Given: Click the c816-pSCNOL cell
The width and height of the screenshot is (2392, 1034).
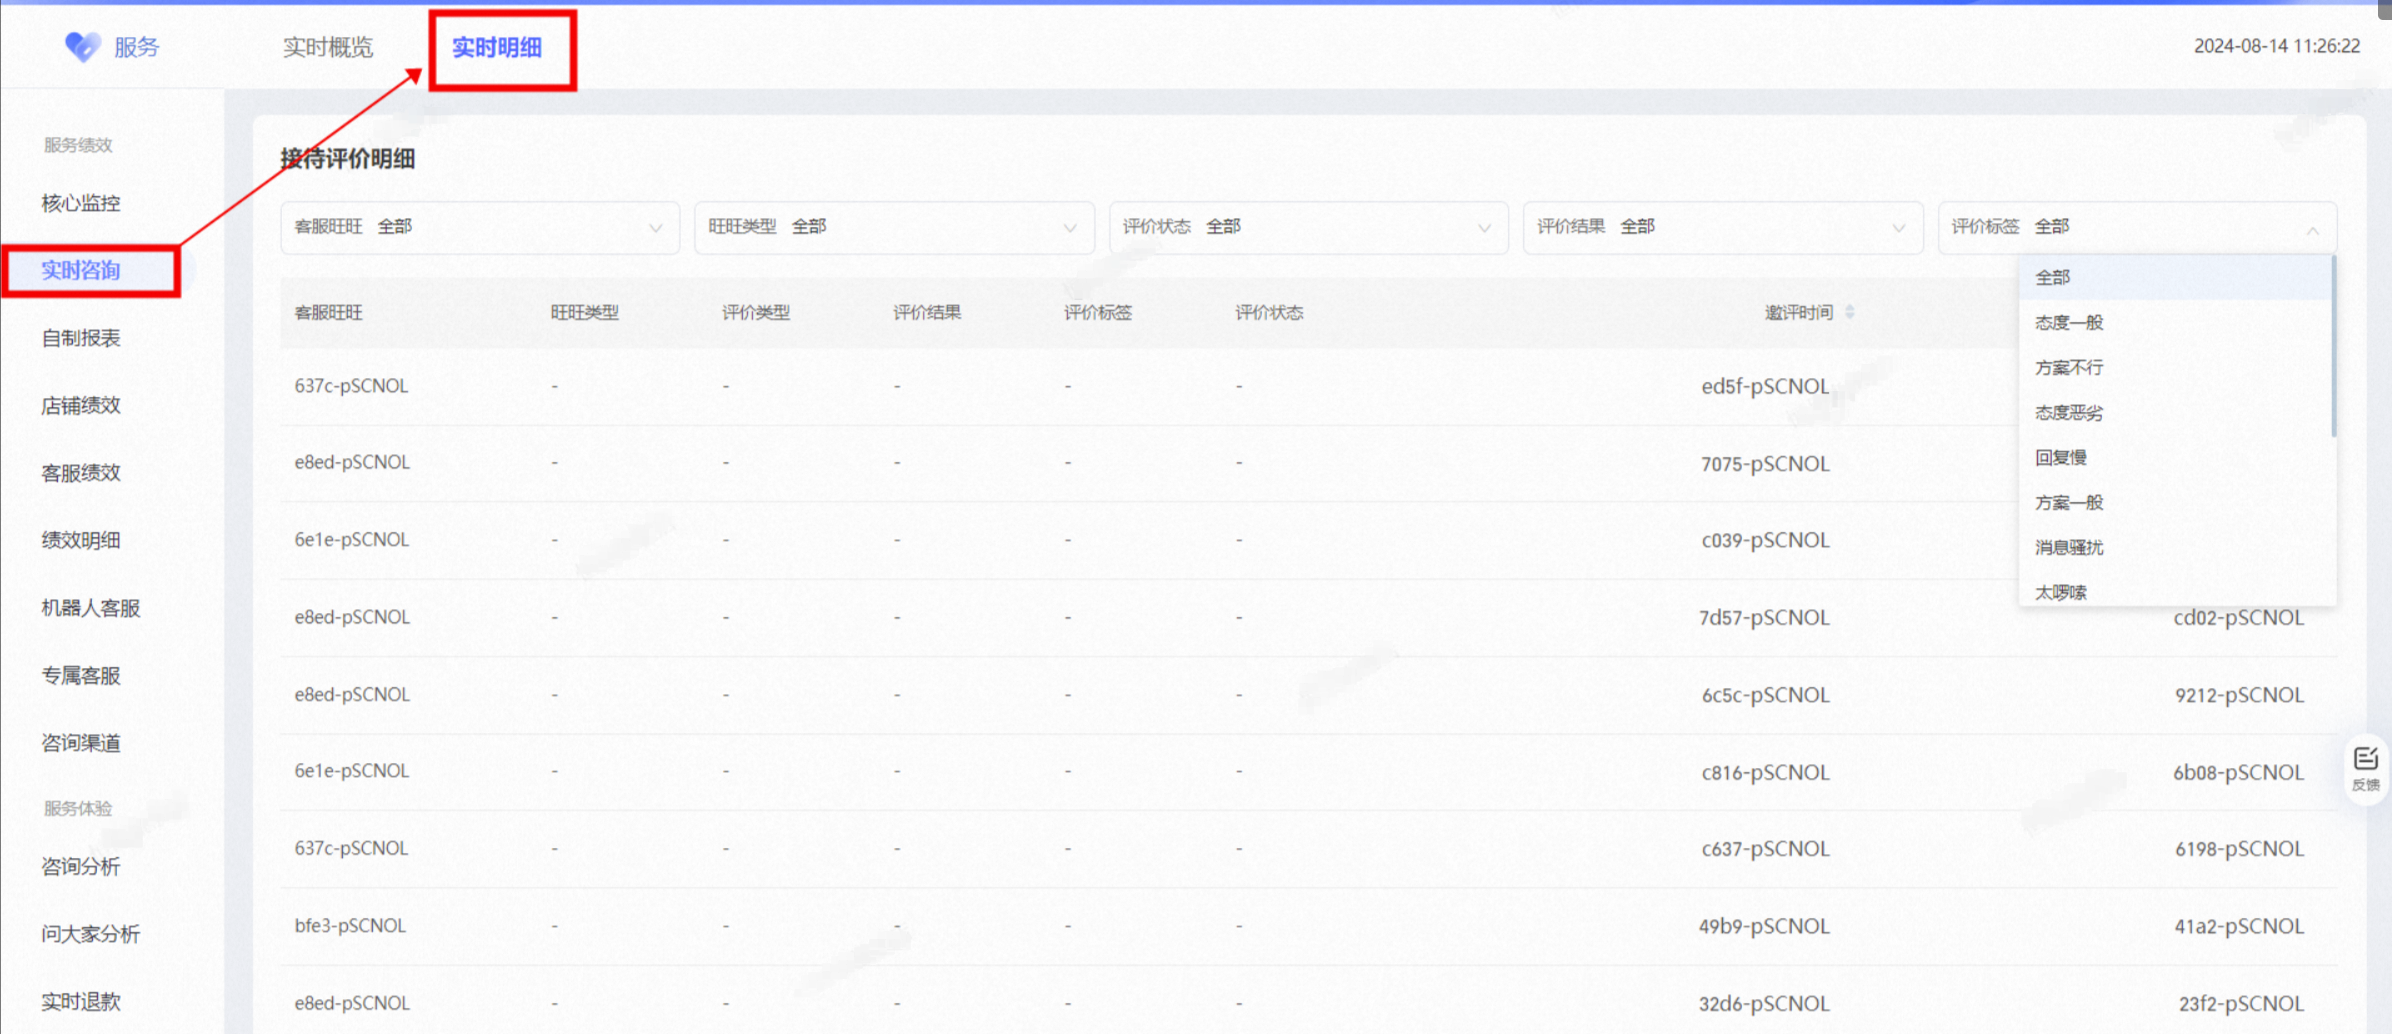Looking at the screenshot, I should 1765,773.
